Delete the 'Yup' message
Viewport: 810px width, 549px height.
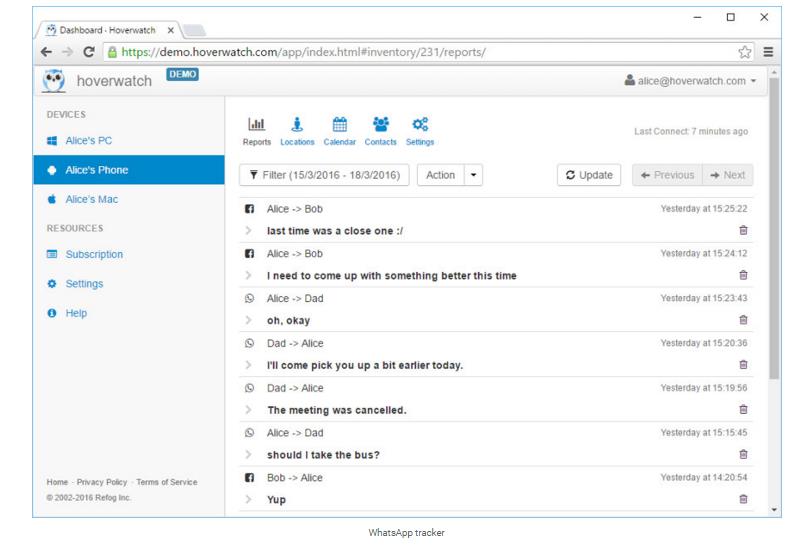click(x=743, y=499)
